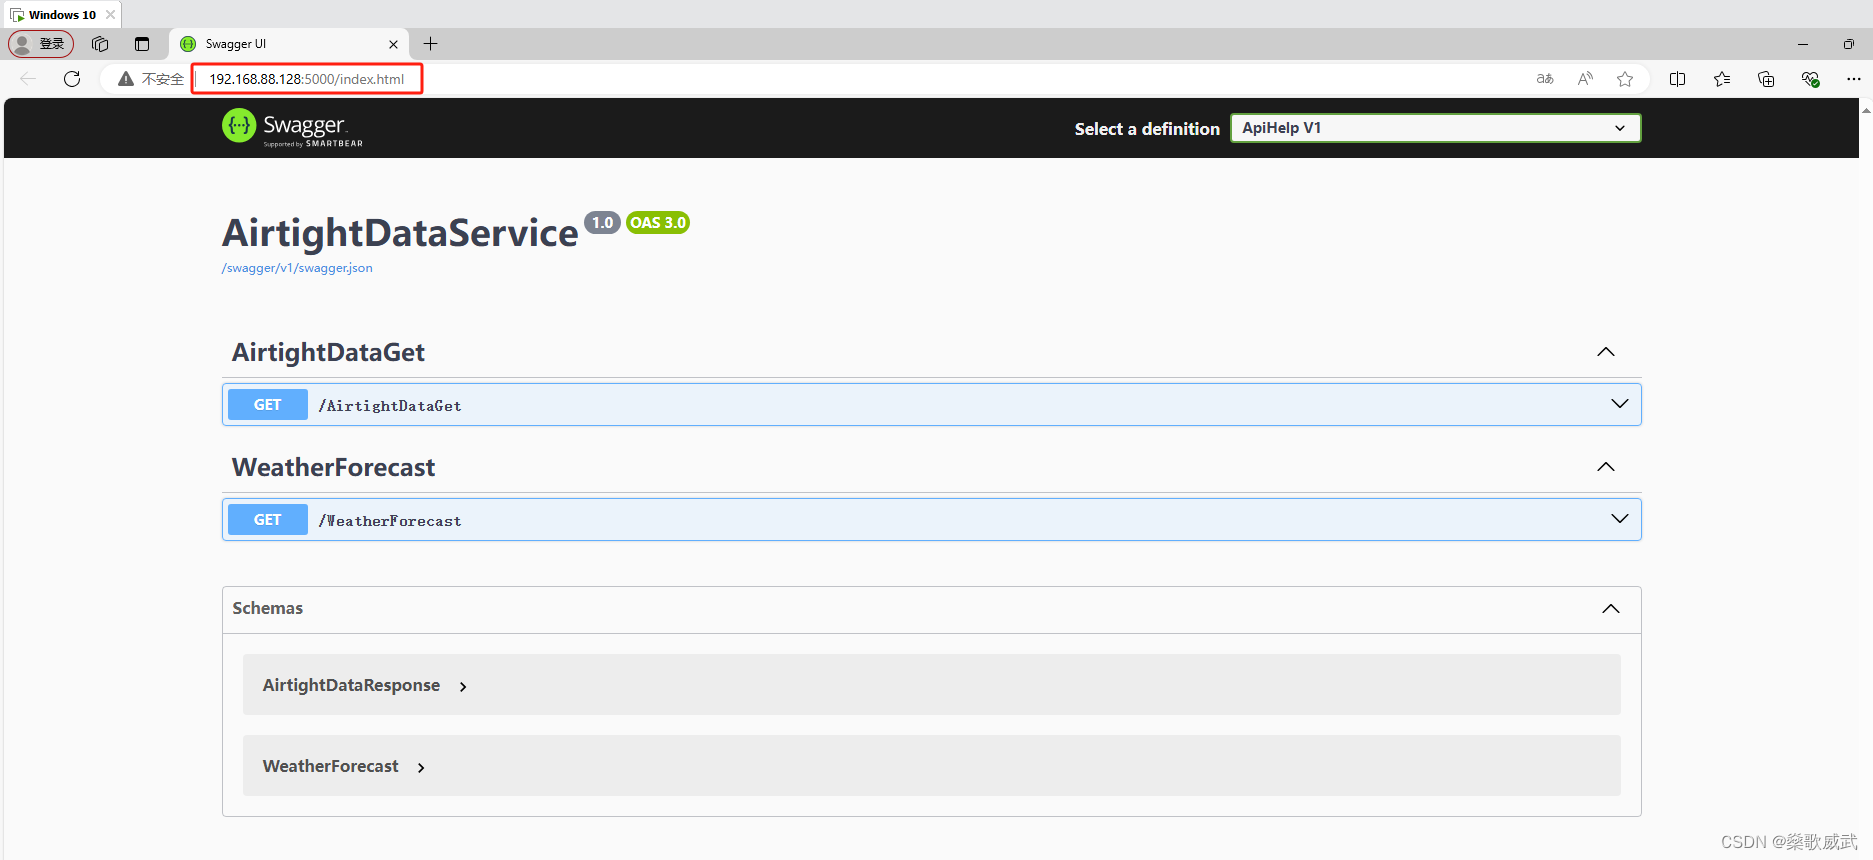
Task: Click GET button for /AirtightDataGet
Action: point(268,405)
